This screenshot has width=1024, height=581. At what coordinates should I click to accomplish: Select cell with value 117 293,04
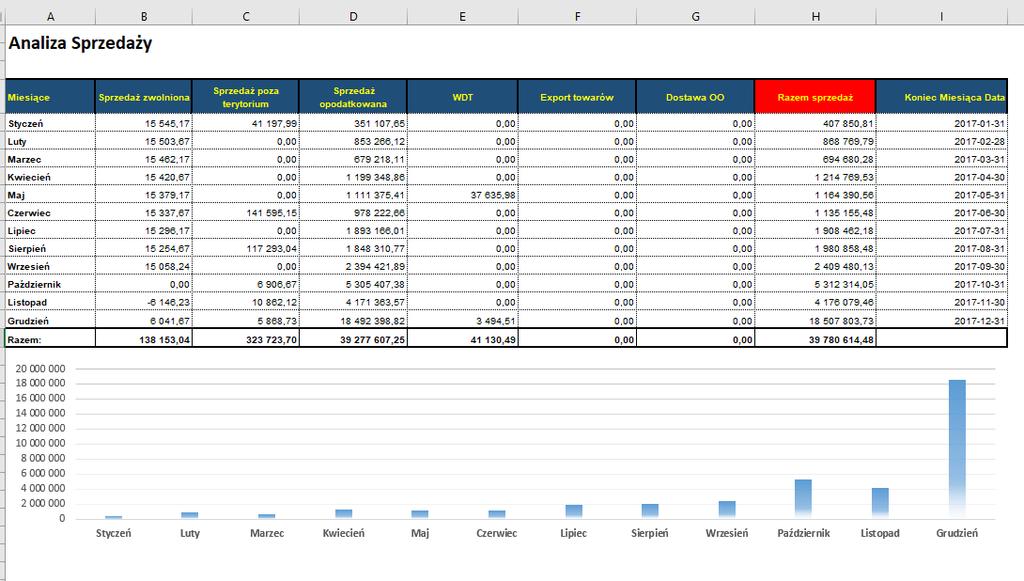246,248
